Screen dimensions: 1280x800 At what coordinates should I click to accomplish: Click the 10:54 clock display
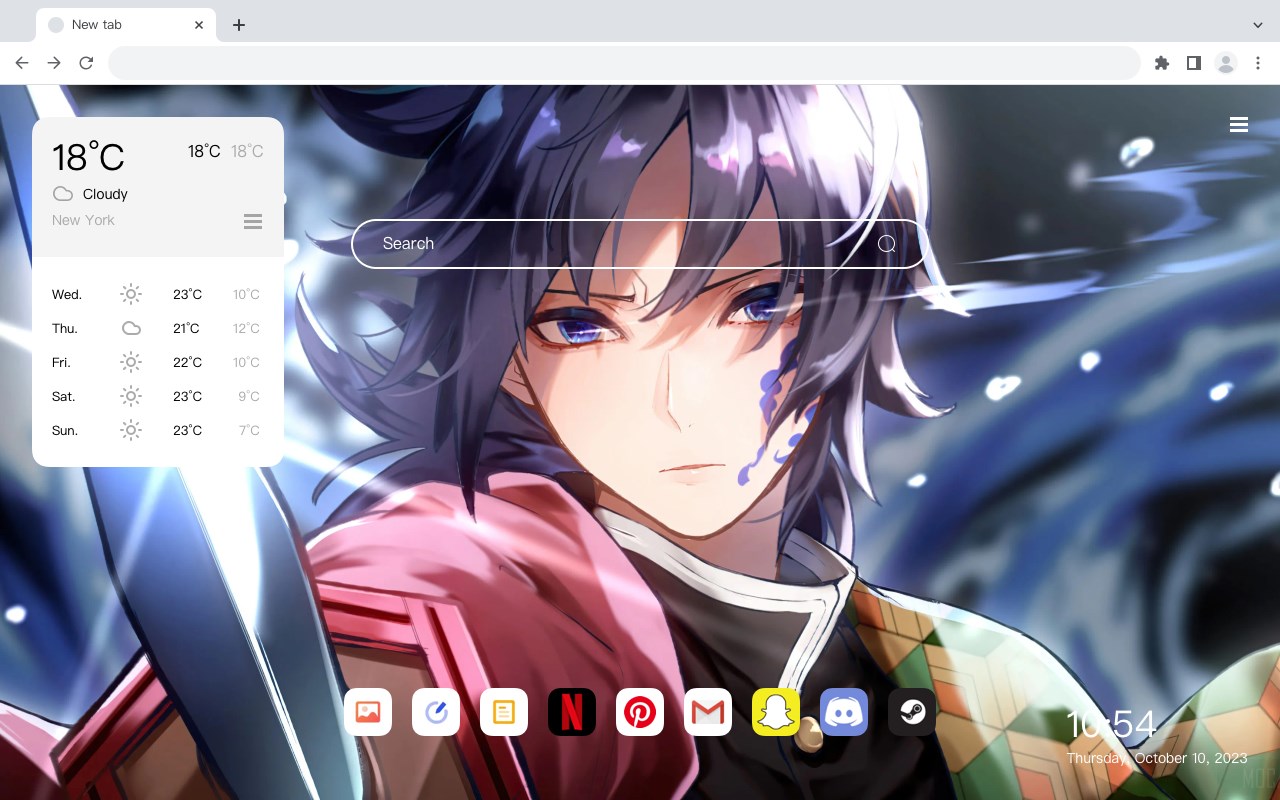coord(1111,724)
